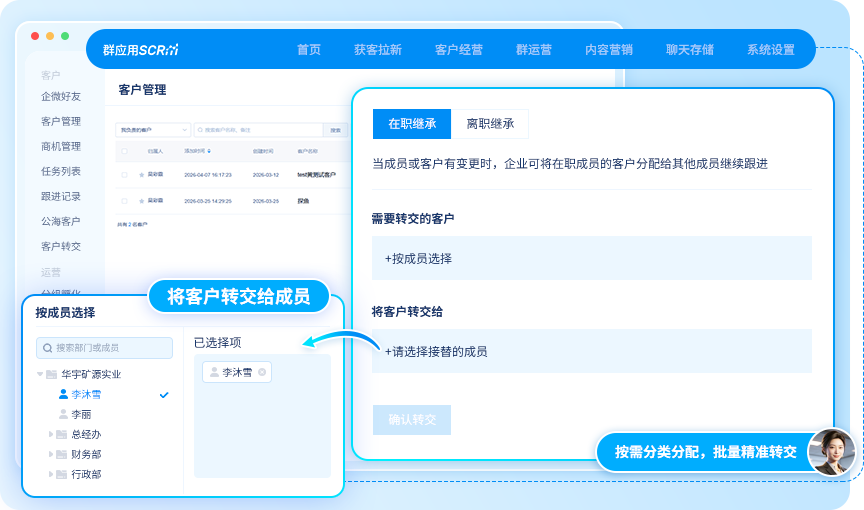The image size is (864, 510).
Task: Click blue person icon beside 李沐雪 in tree
Action: [63, 394]
